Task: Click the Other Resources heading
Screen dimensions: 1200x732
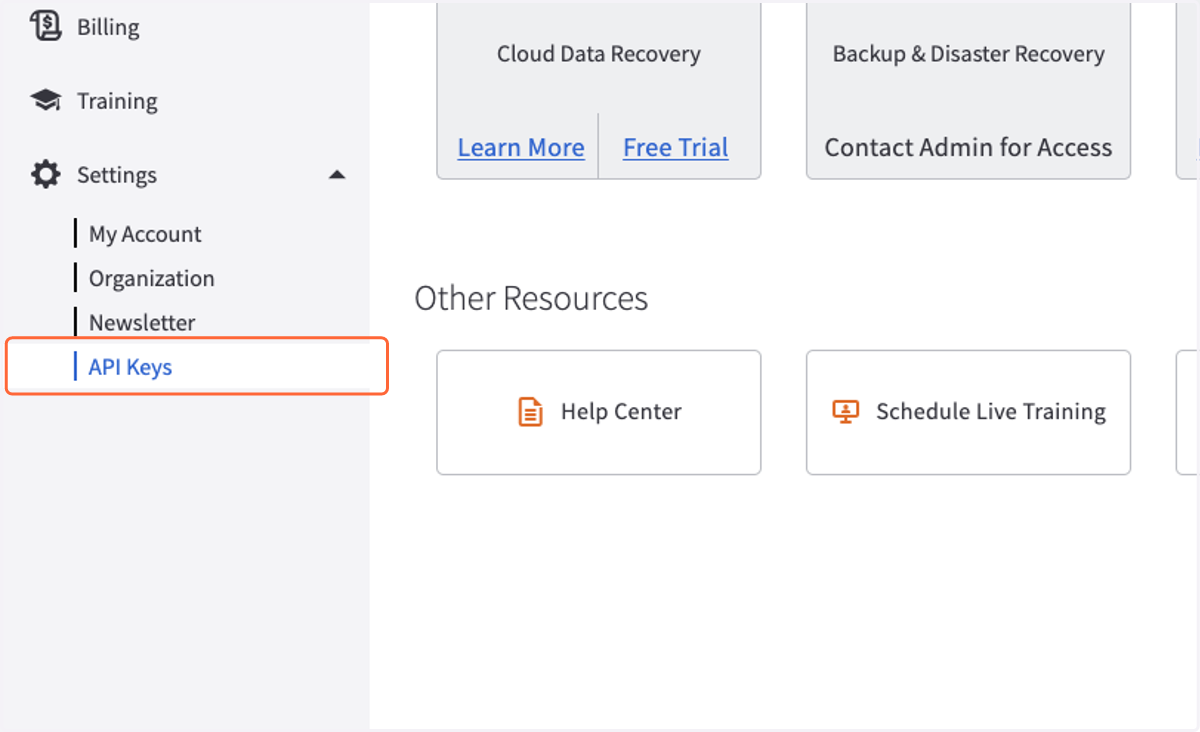Action: click(531, 298)
